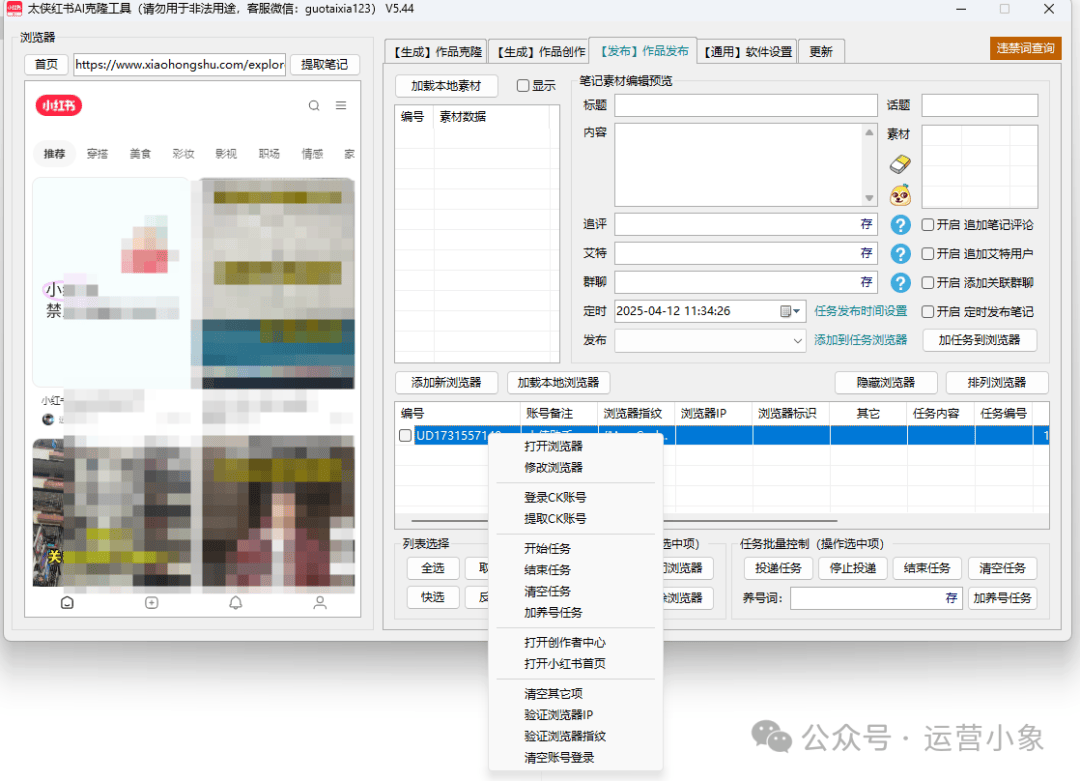Click the content box scroll-up arrow

coord(869,132)
